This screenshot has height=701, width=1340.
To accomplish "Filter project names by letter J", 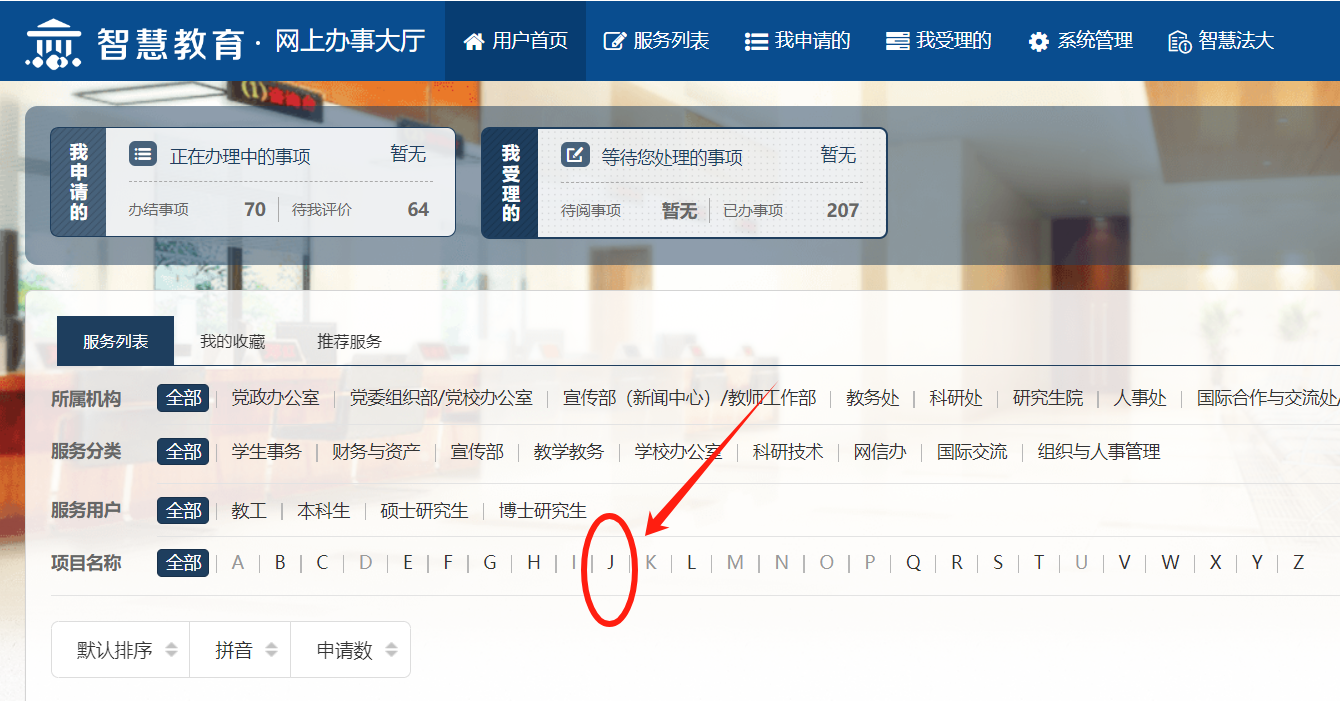I will pos(610,562).
